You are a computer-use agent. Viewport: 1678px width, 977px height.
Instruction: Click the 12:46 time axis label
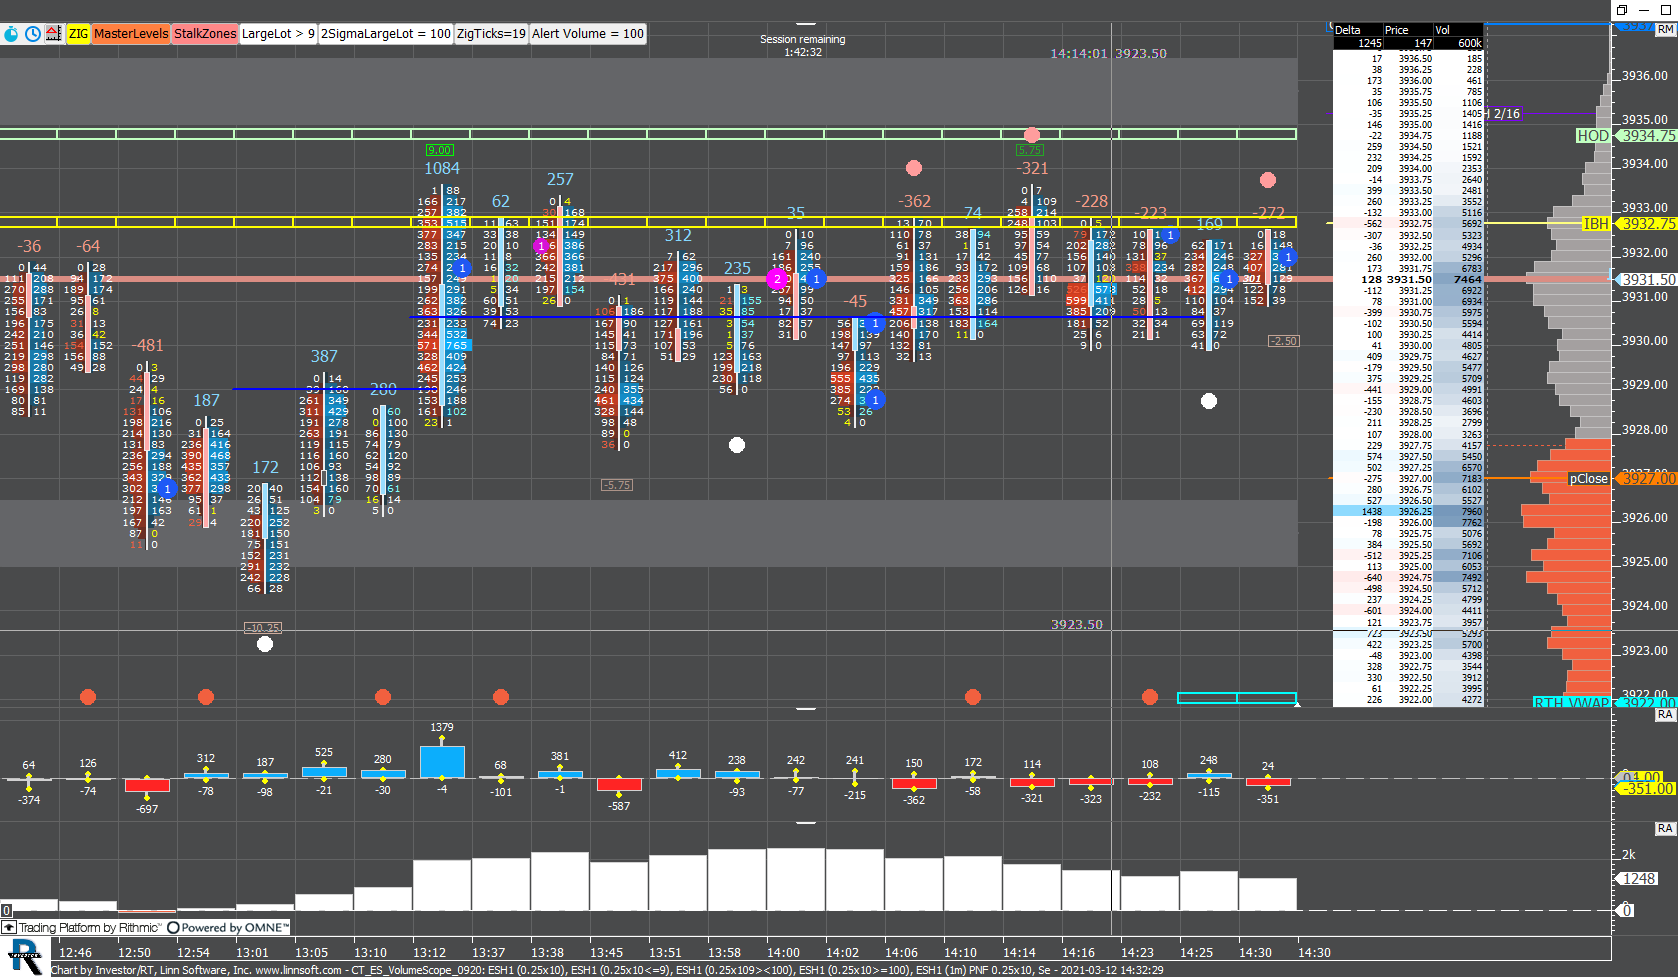(75, 953)
